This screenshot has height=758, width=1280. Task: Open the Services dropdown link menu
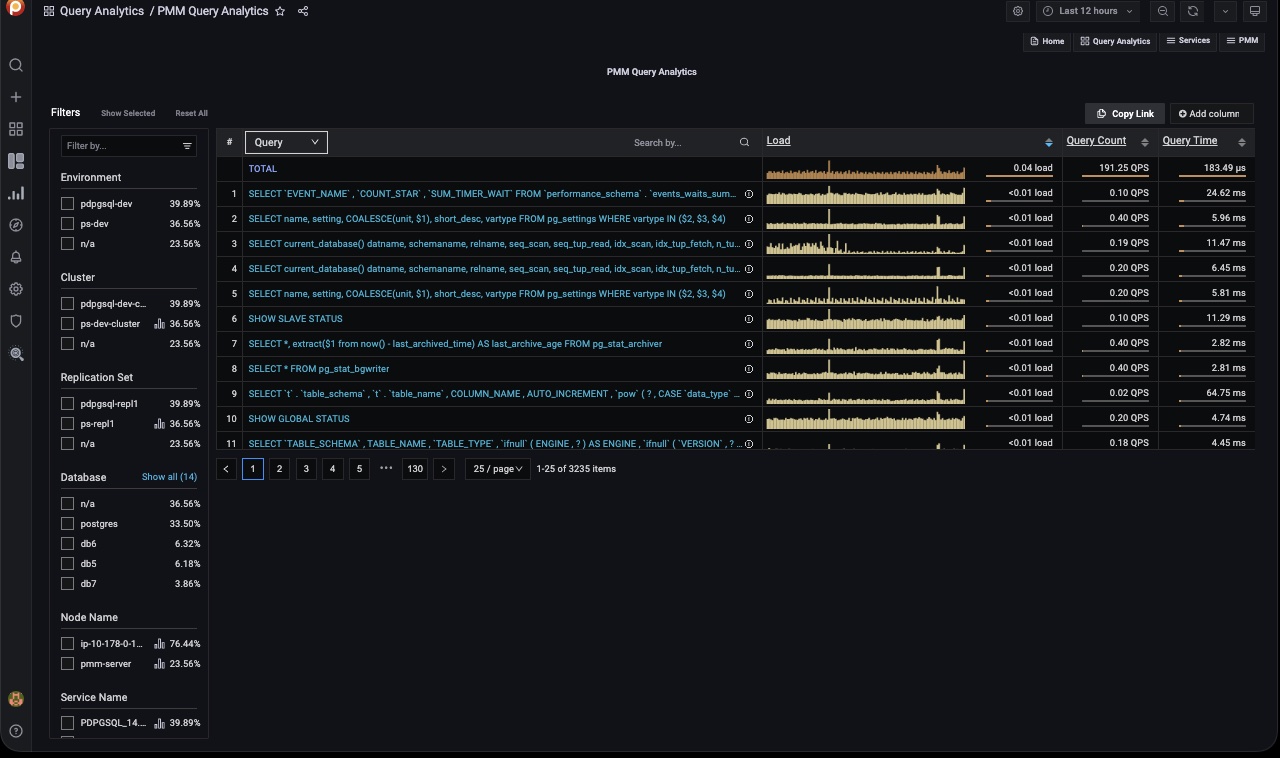point(1188,41)
